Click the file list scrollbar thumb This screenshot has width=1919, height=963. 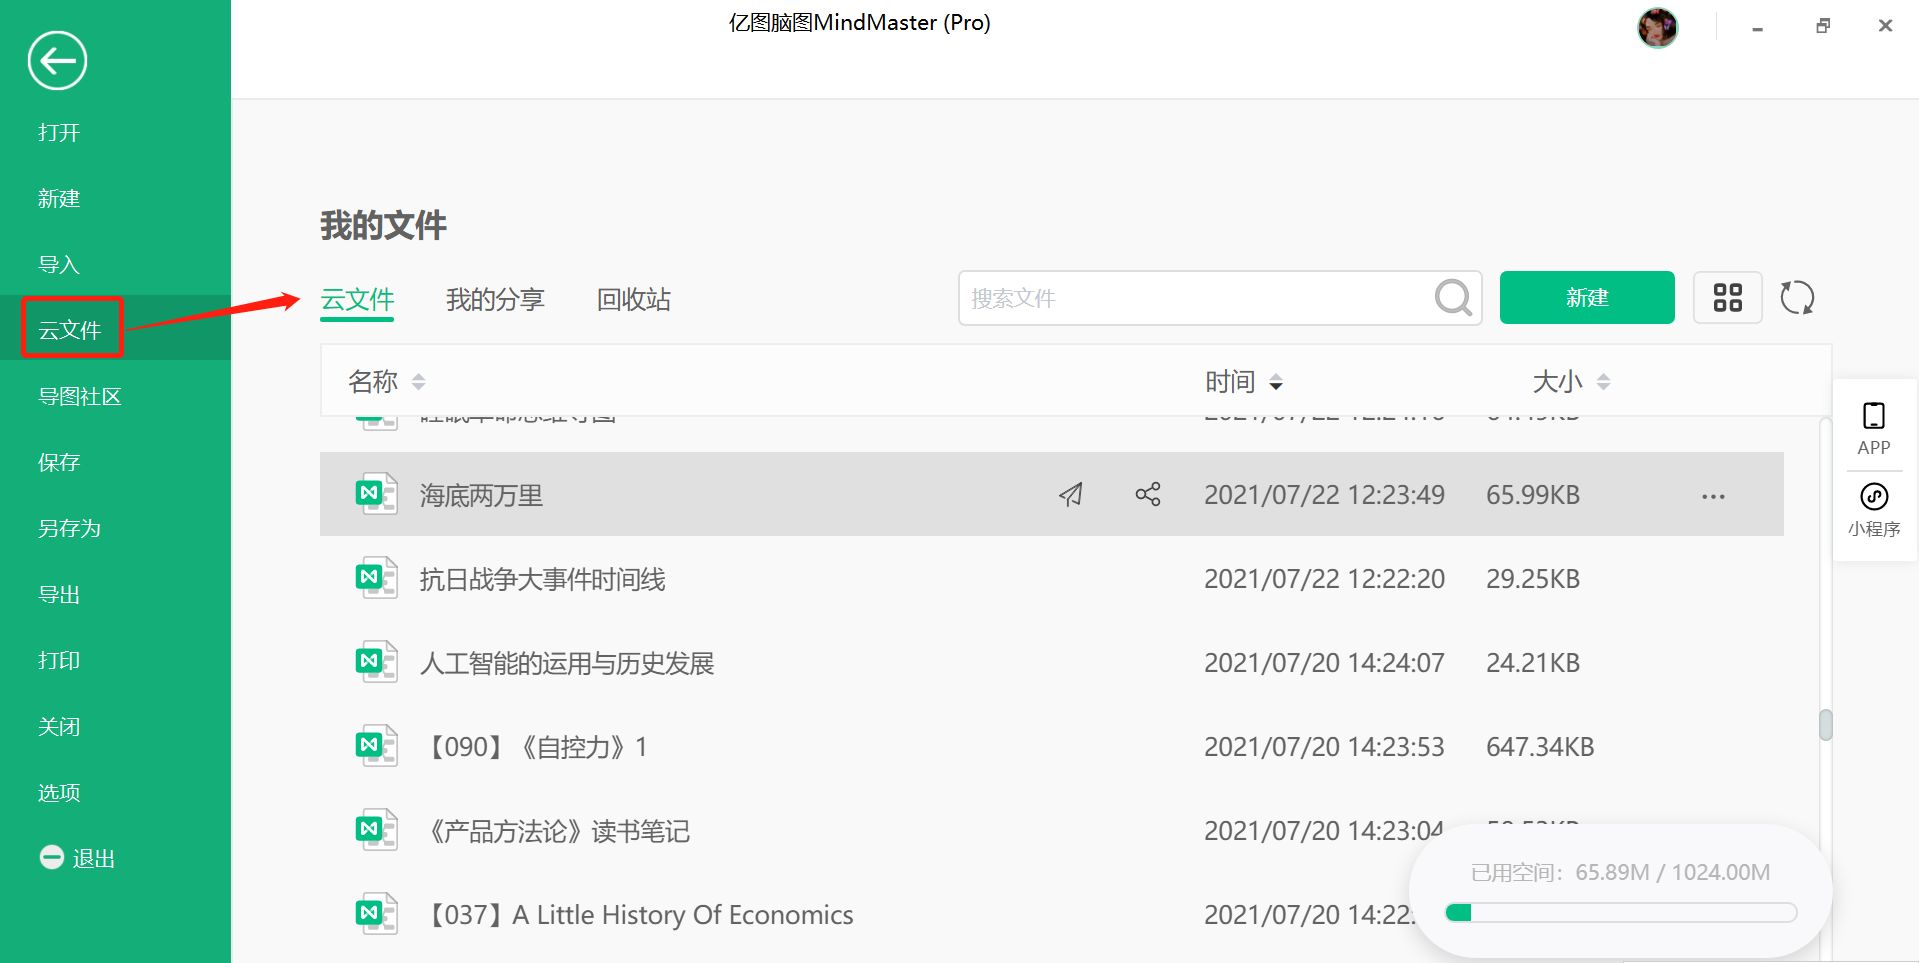[x=1825, y=725]
